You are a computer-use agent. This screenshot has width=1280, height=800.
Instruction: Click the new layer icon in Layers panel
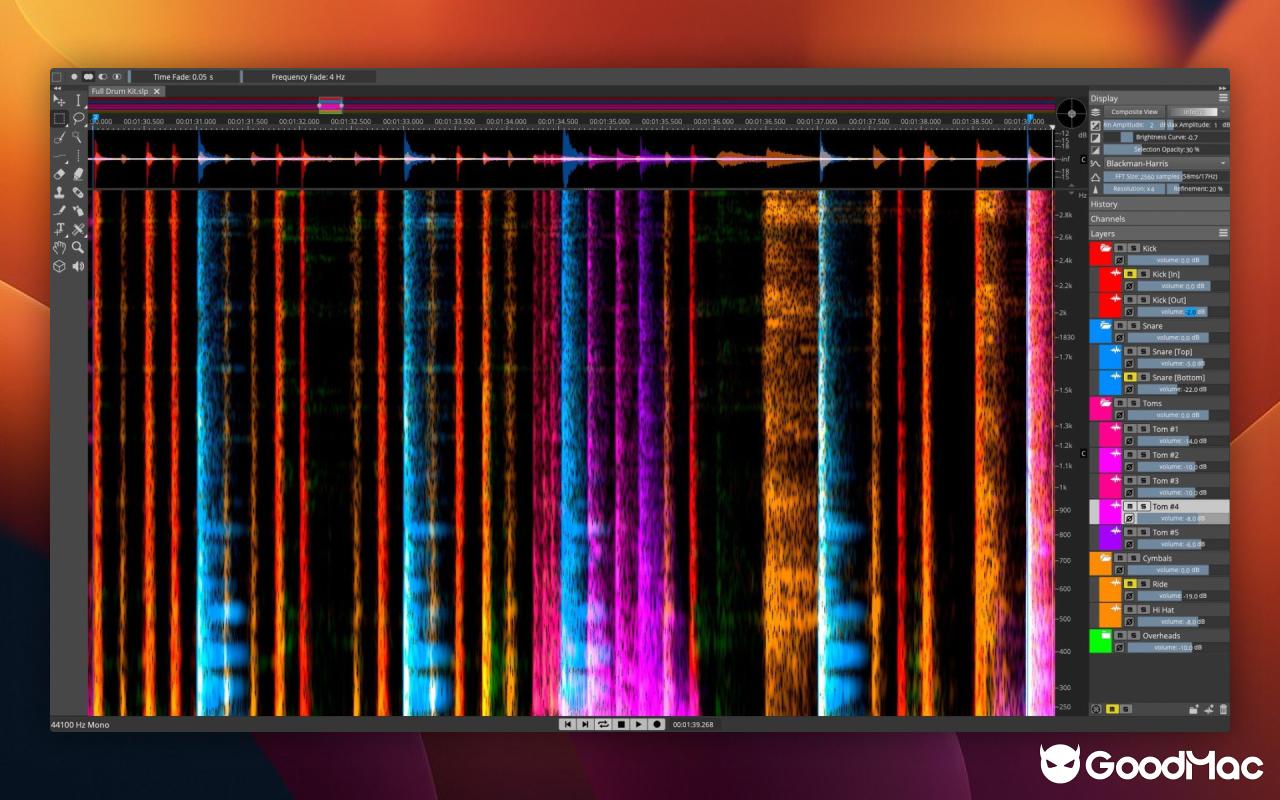pos(1208,710)
